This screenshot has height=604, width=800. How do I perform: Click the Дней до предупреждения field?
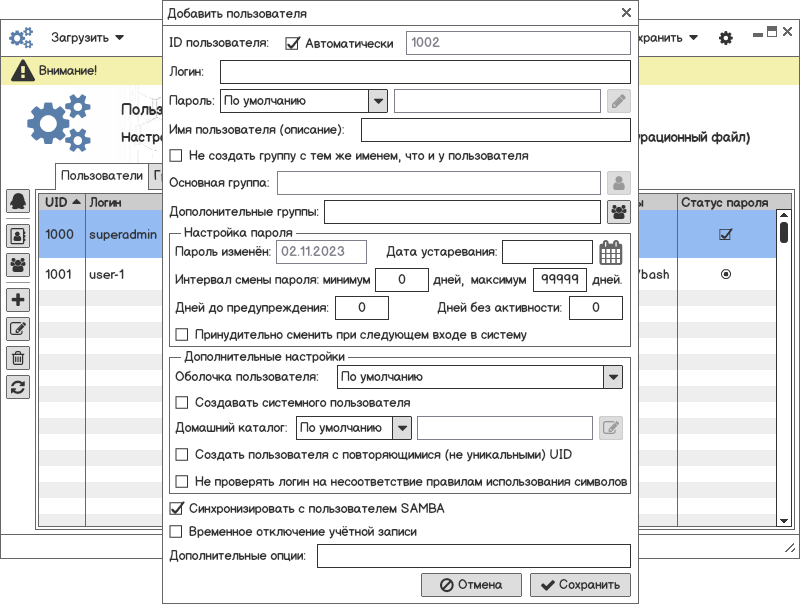pyautogui.click(x=362, y=308)
